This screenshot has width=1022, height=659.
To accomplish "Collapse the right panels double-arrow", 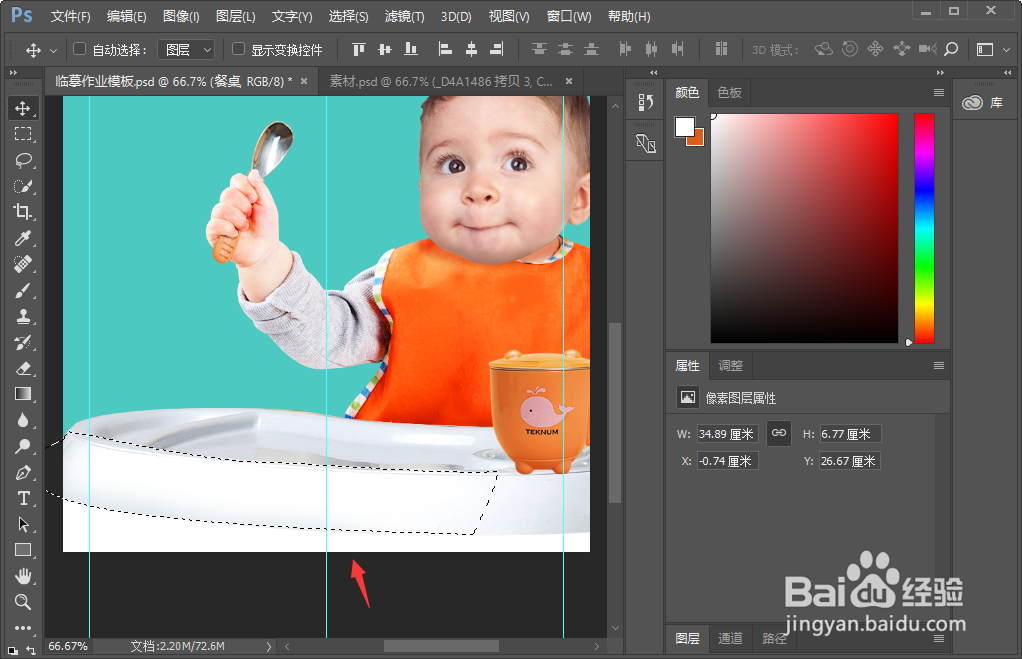I will (x=940, y=72).
